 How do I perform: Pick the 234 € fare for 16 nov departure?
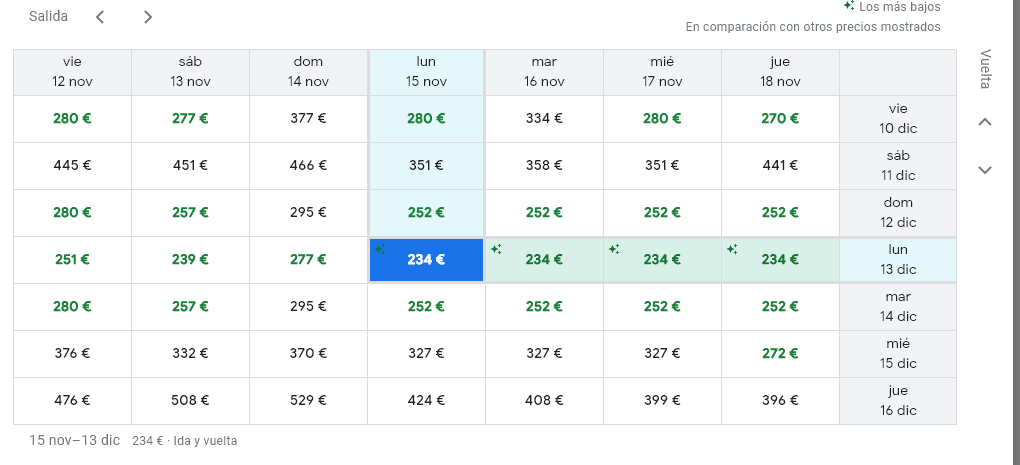(544, 260)
